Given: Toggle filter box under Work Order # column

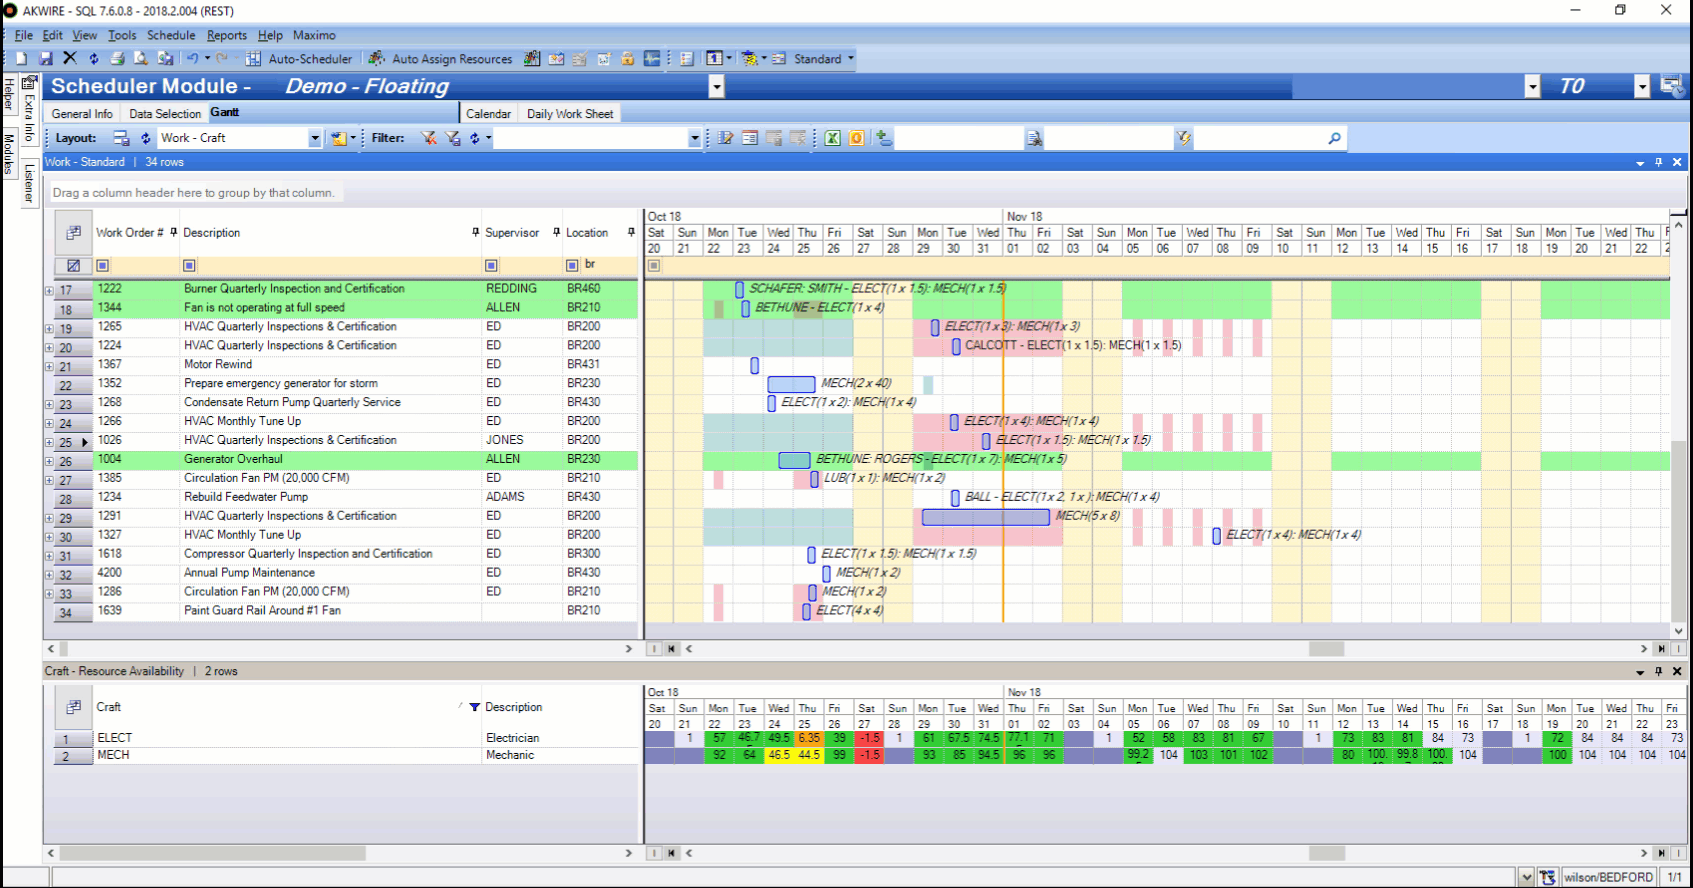Looking at the screenshot, I should 102,266.
